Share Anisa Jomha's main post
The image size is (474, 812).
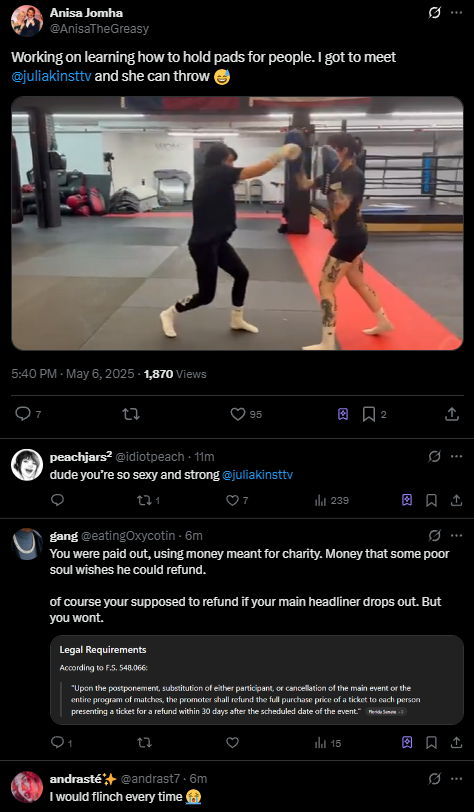click(452, 414)
